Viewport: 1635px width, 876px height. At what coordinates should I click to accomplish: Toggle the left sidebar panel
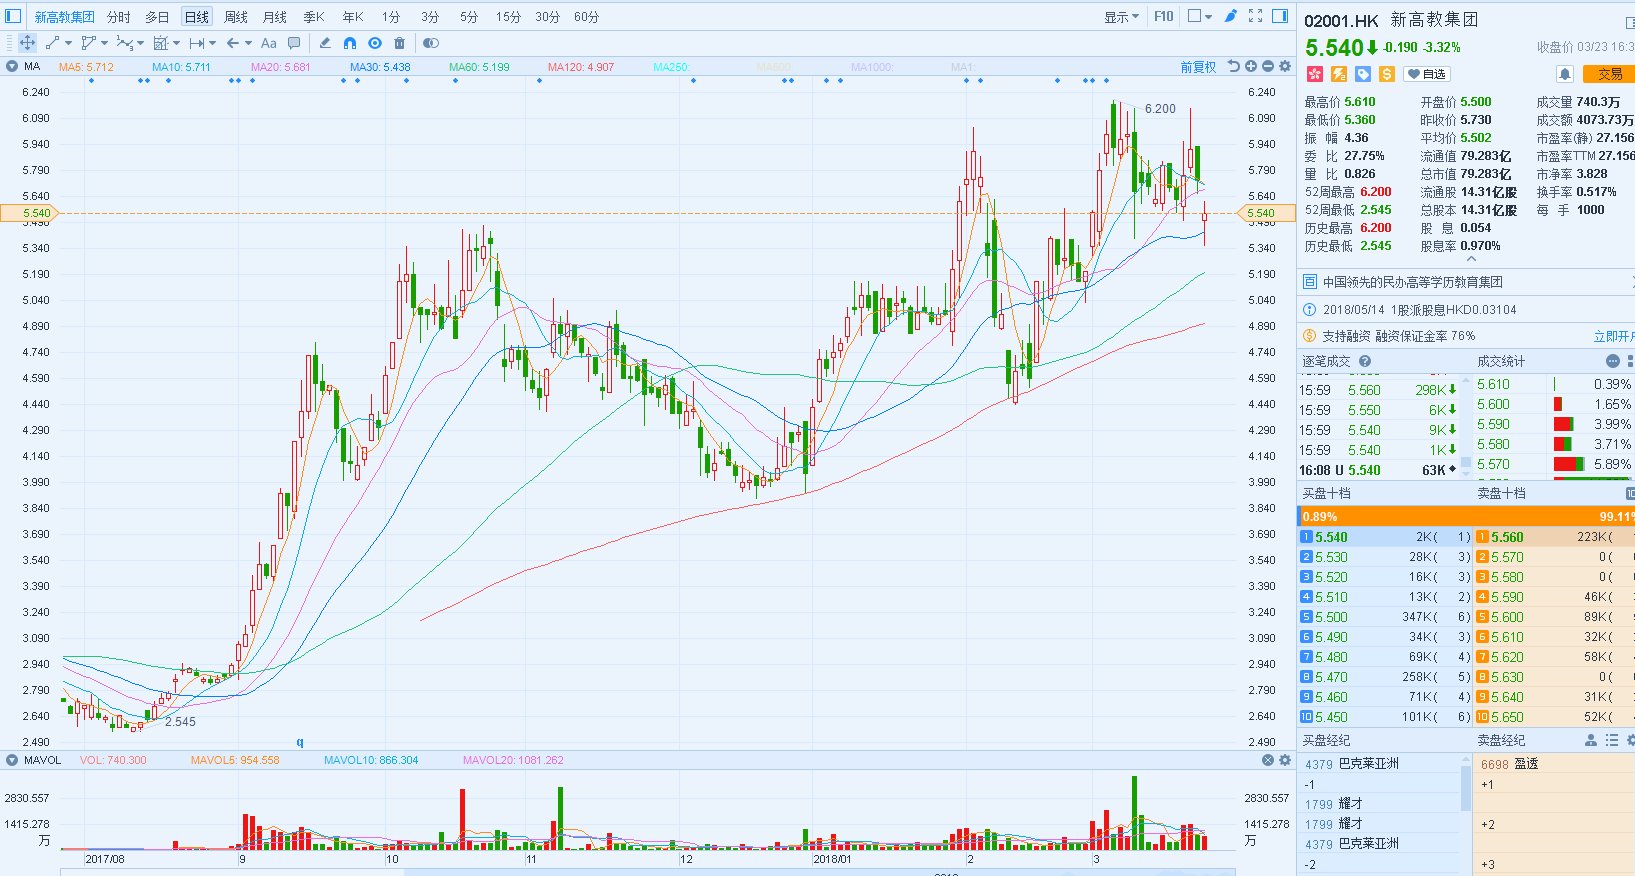(13, 16)
